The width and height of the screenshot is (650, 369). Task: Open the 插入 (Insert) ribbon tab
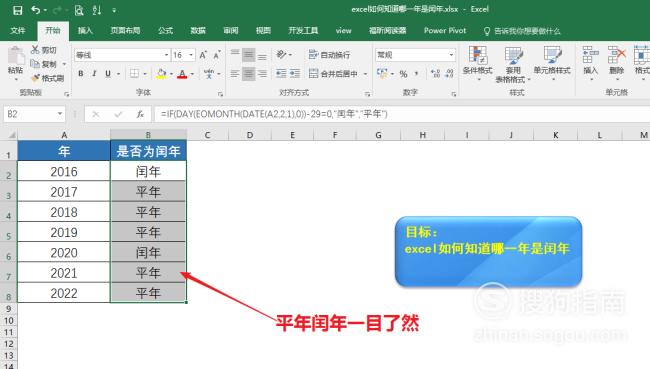click(85, 31)
